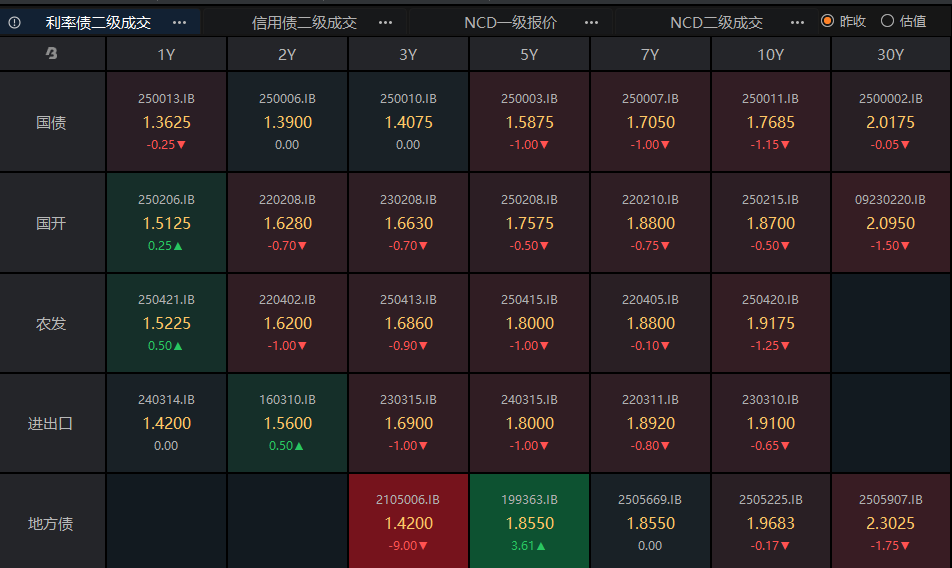This screenshot has height=568, width=952.
Task: Open bond 250011.IB cell
Action: click(770, 121)
